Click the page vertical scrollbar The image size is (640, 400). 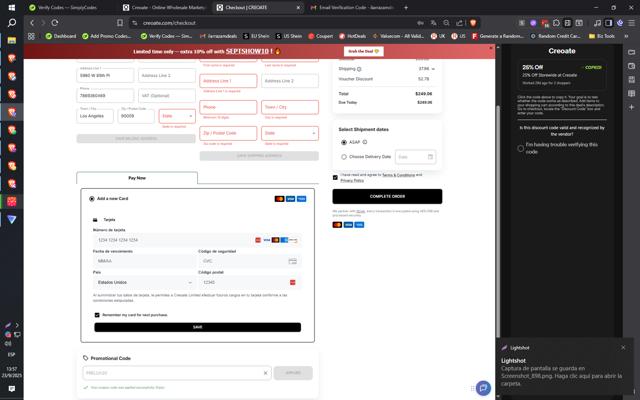(498, 220)
